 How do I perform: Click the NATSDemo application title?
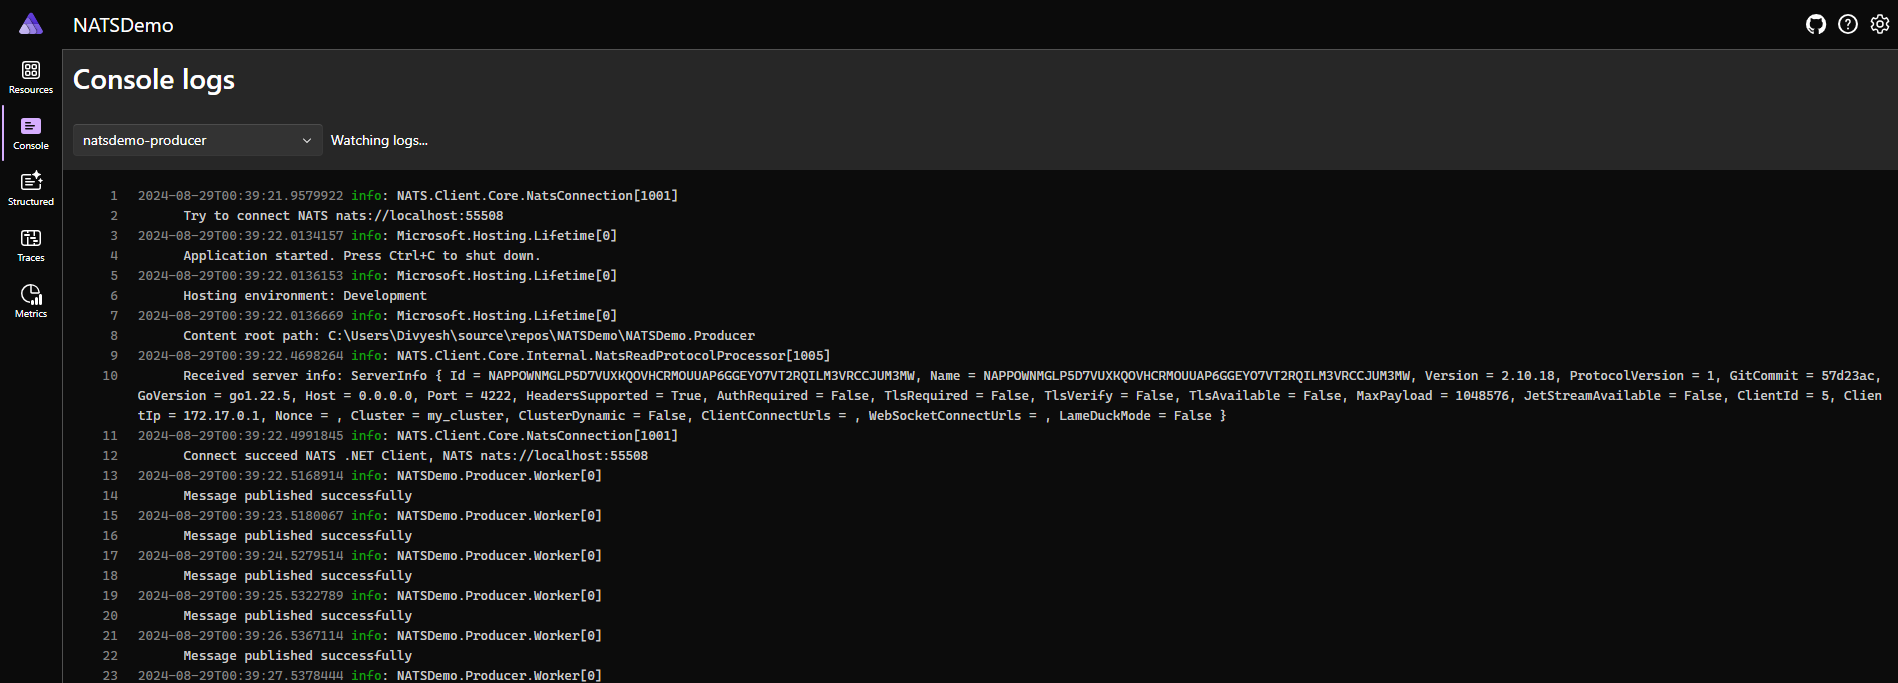[x=123, y=26]
